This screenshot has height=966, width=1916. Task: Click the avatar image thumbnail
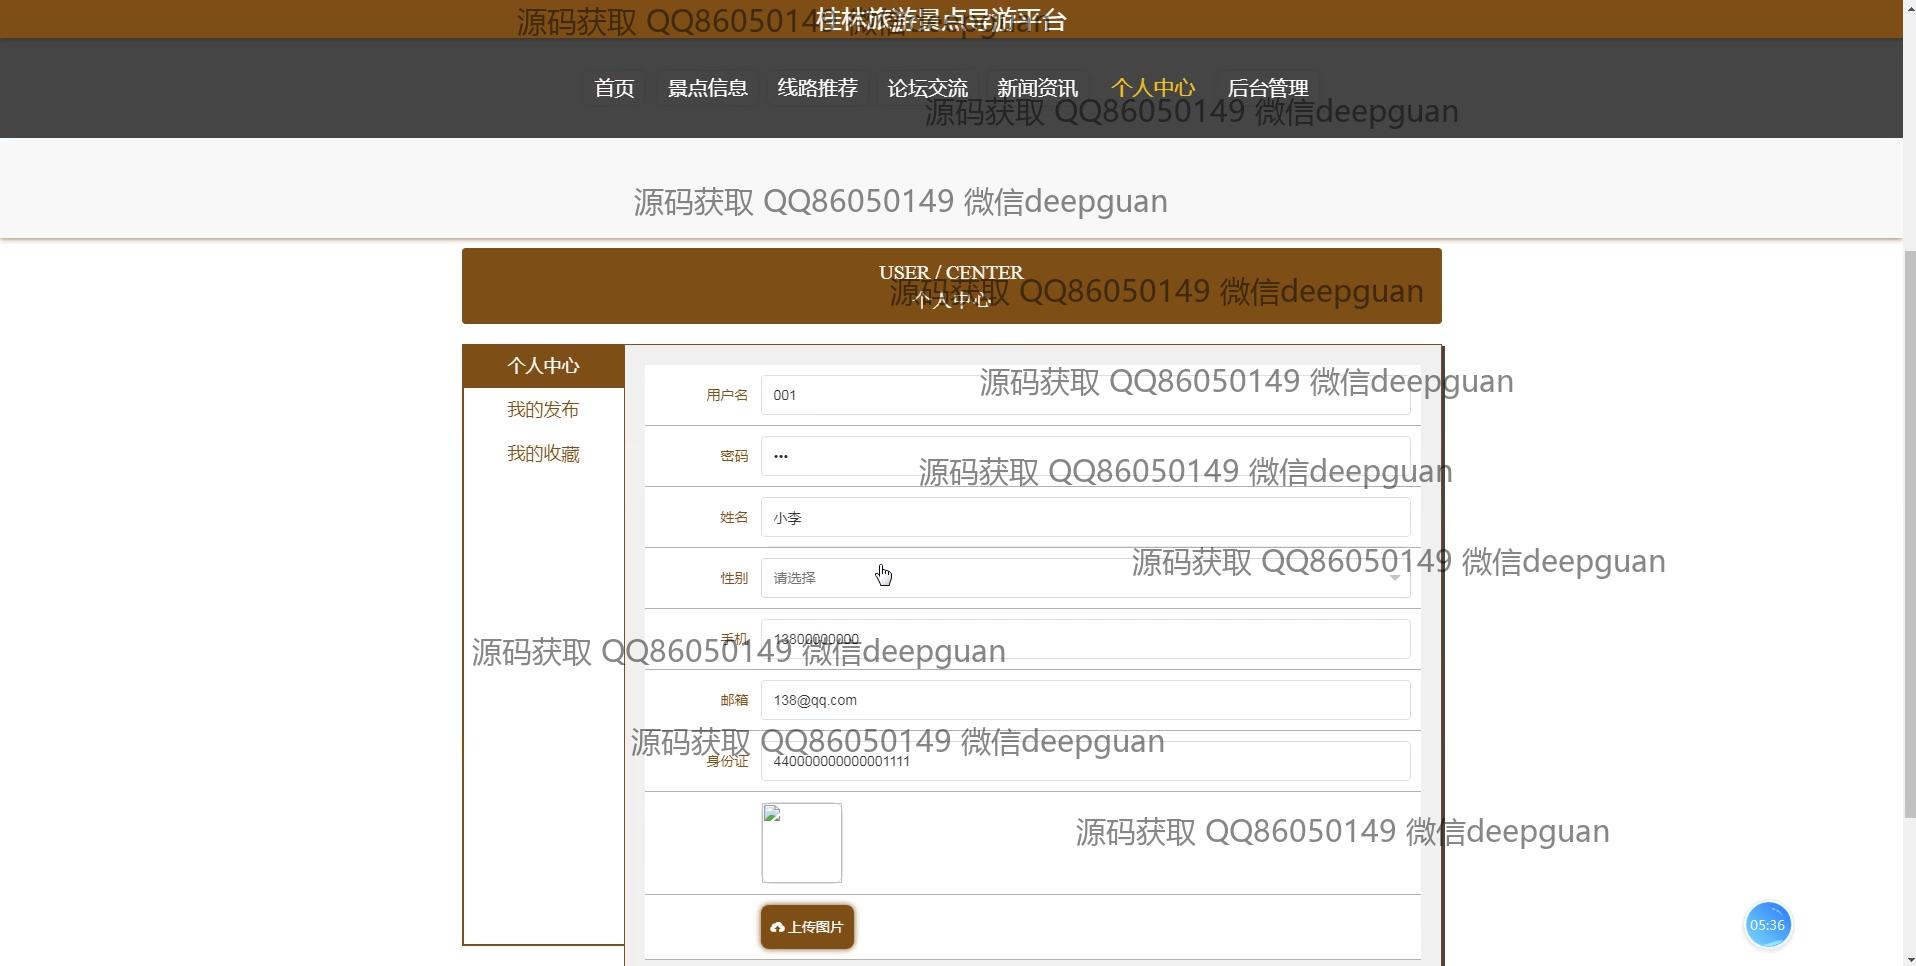pyautogui.click(x=802, y=843)
